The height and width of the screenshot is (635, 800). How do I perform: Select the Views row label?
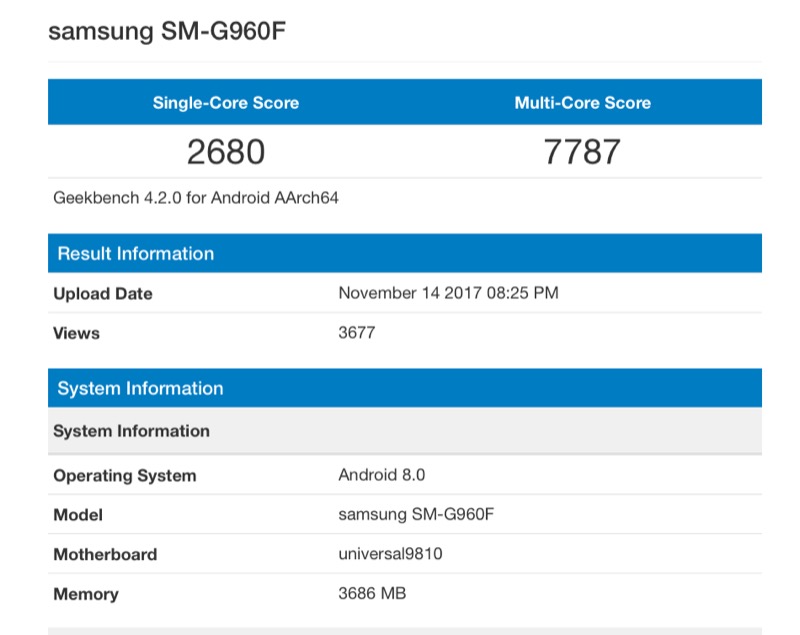click(x=77, y=333)
